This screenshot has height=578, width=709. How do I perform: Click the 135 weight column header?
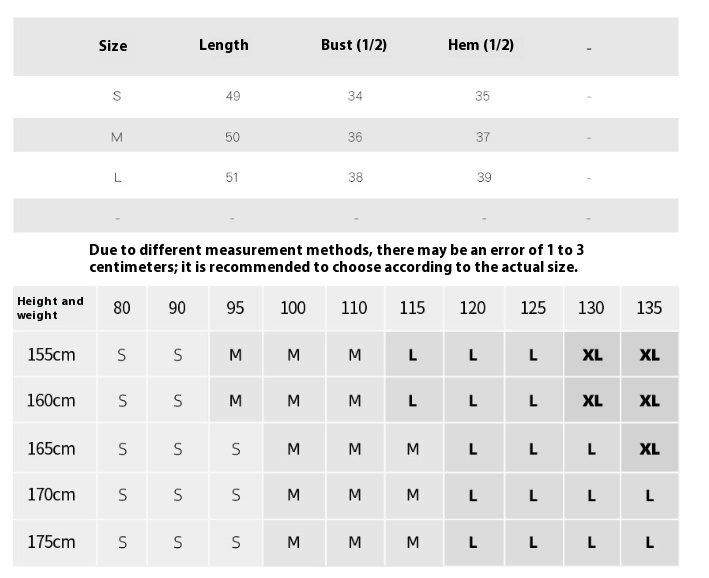click(649, 308)
